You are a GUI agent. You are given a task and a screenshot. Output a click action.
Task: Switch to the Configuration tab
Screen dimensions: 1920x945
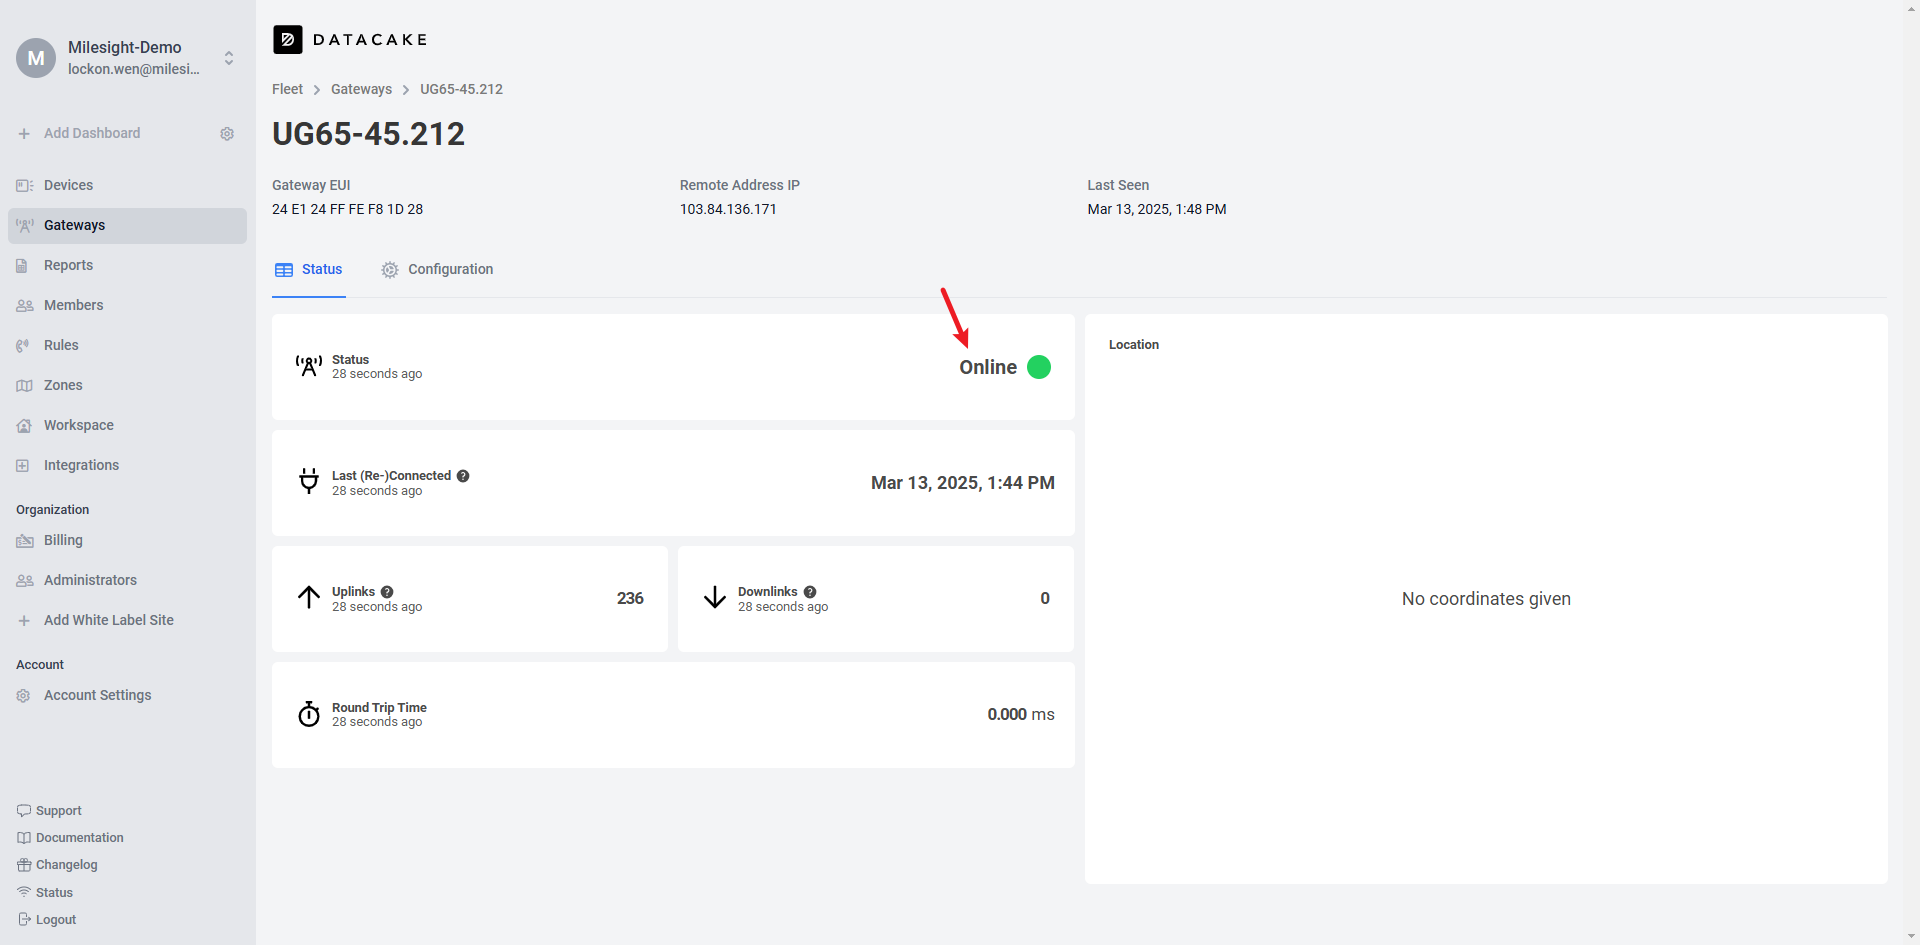(x=437, y=270)
